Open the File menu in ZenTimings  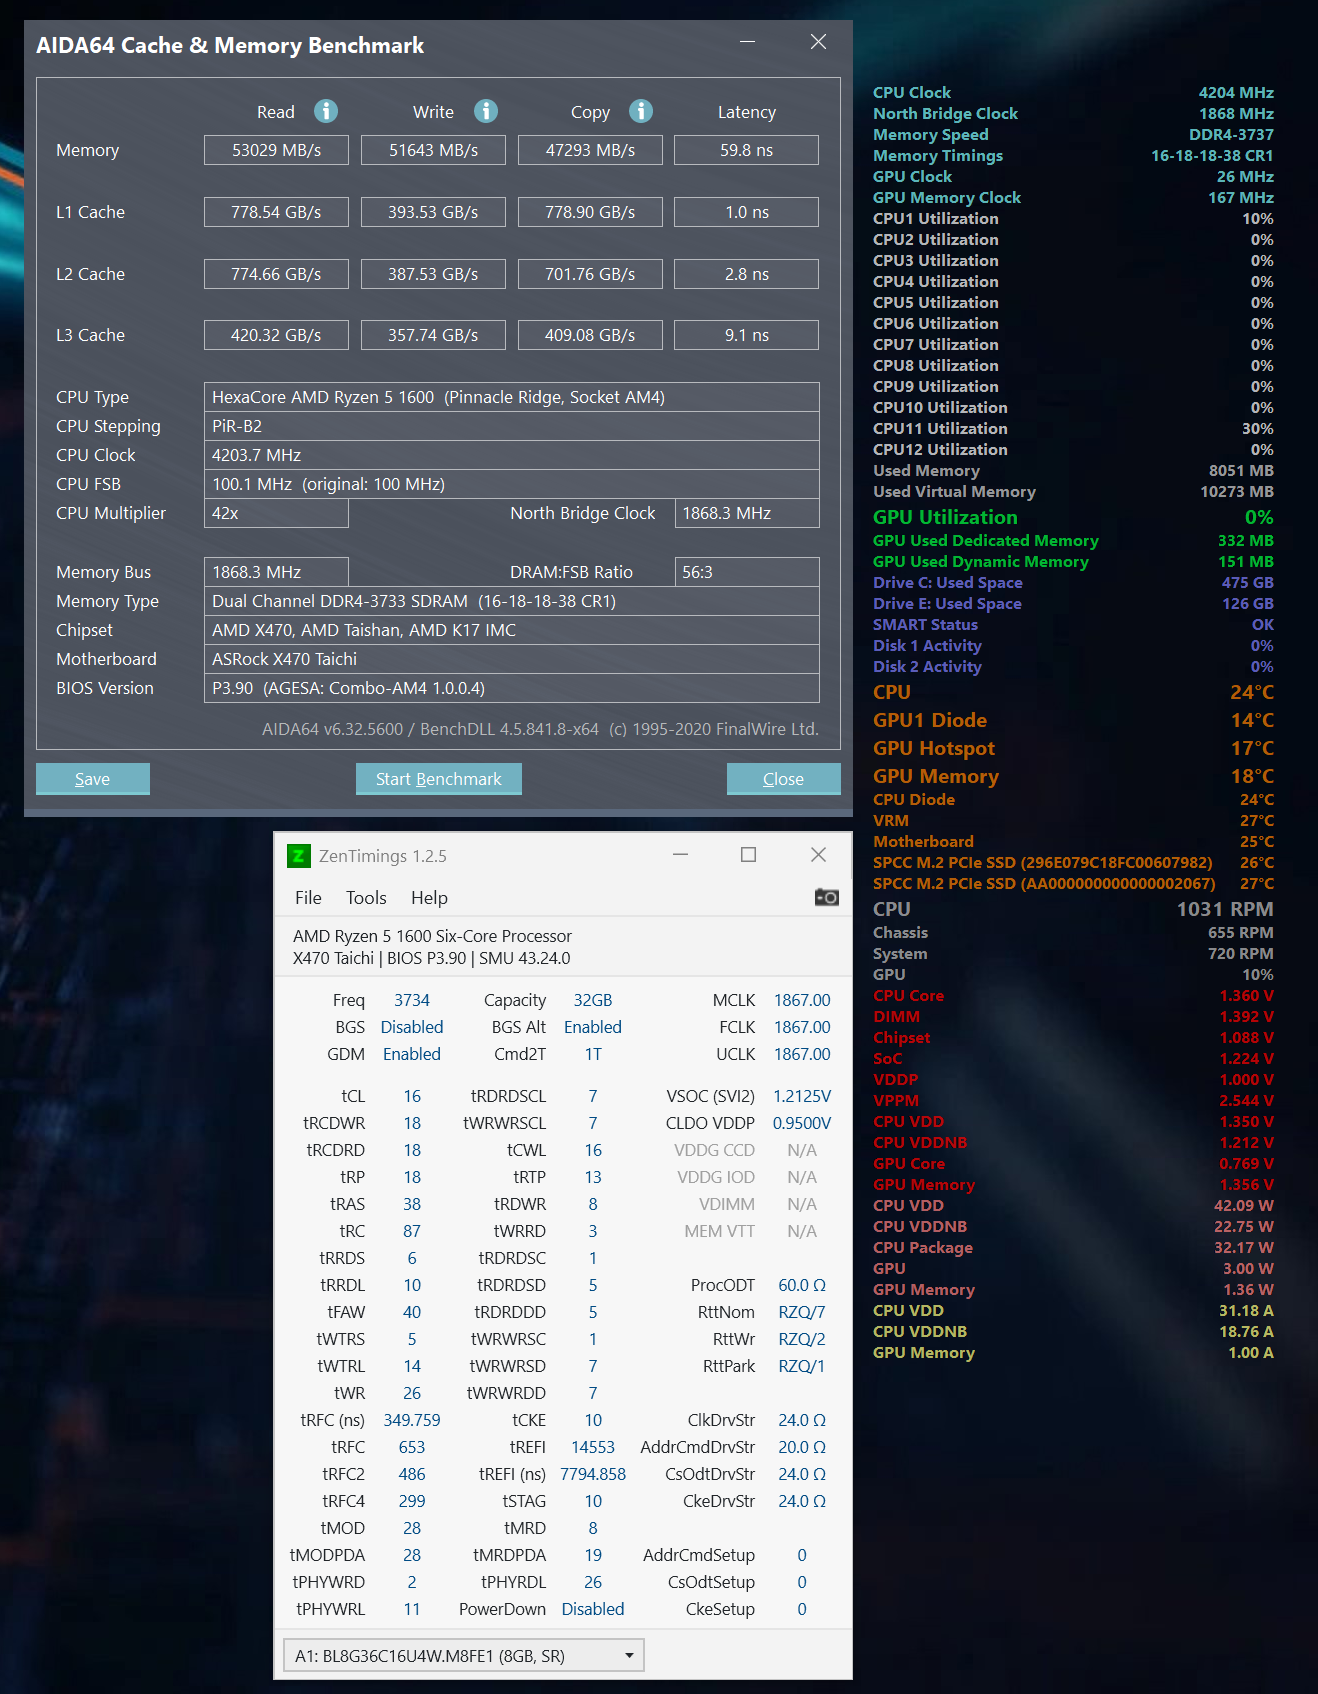(x=308, y=898)
